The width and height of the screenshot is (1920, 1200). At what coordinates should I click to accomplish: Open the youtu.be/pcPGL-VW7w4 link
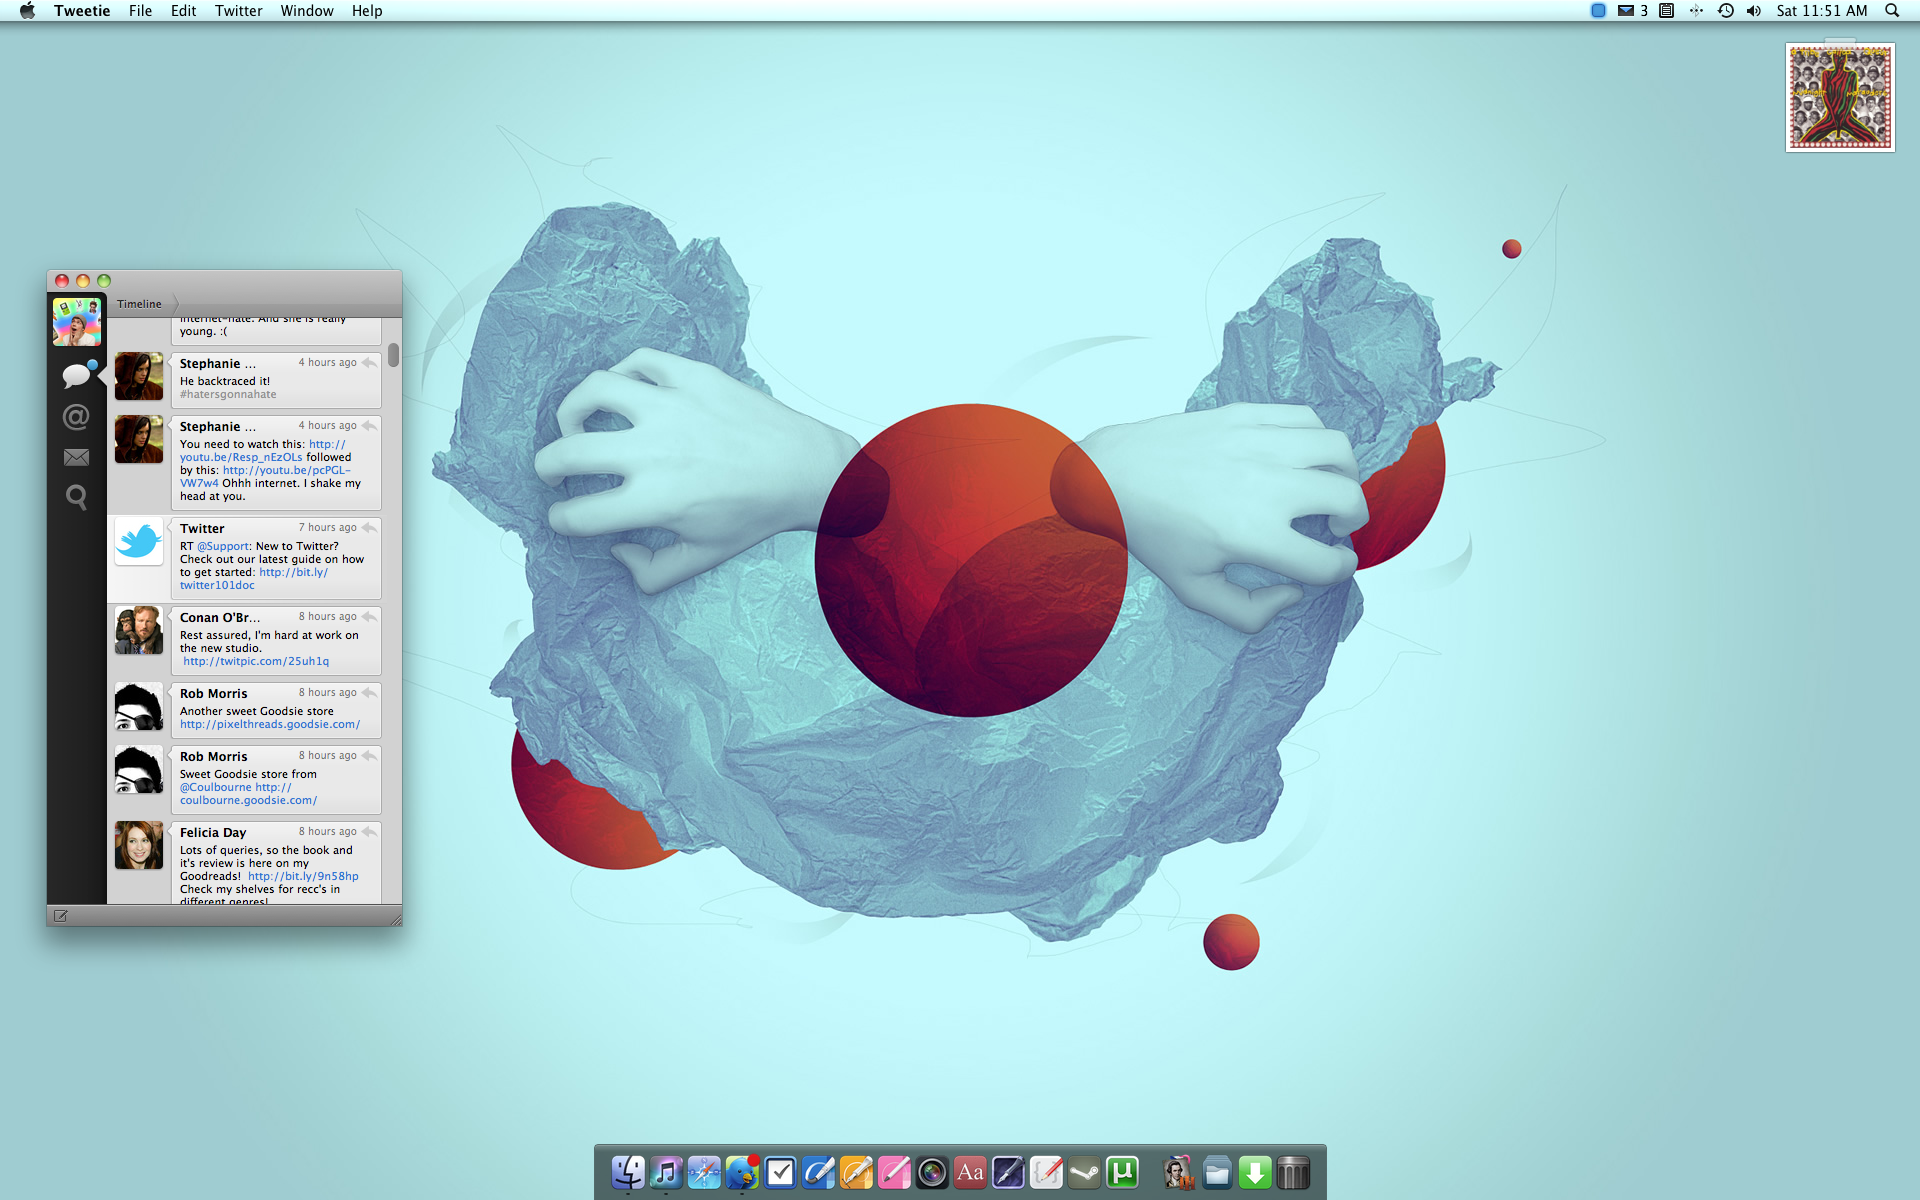[x=287, y=470]
